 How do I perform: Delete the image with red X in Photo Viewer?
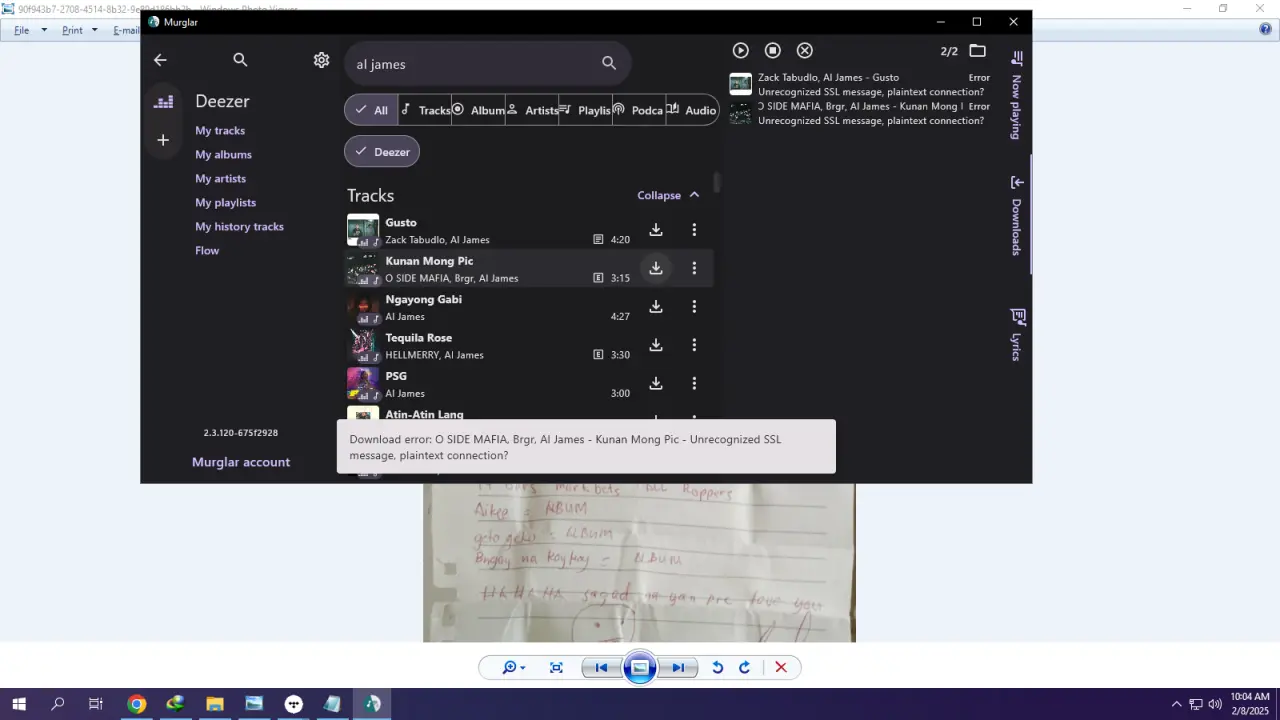pos(781,668)
